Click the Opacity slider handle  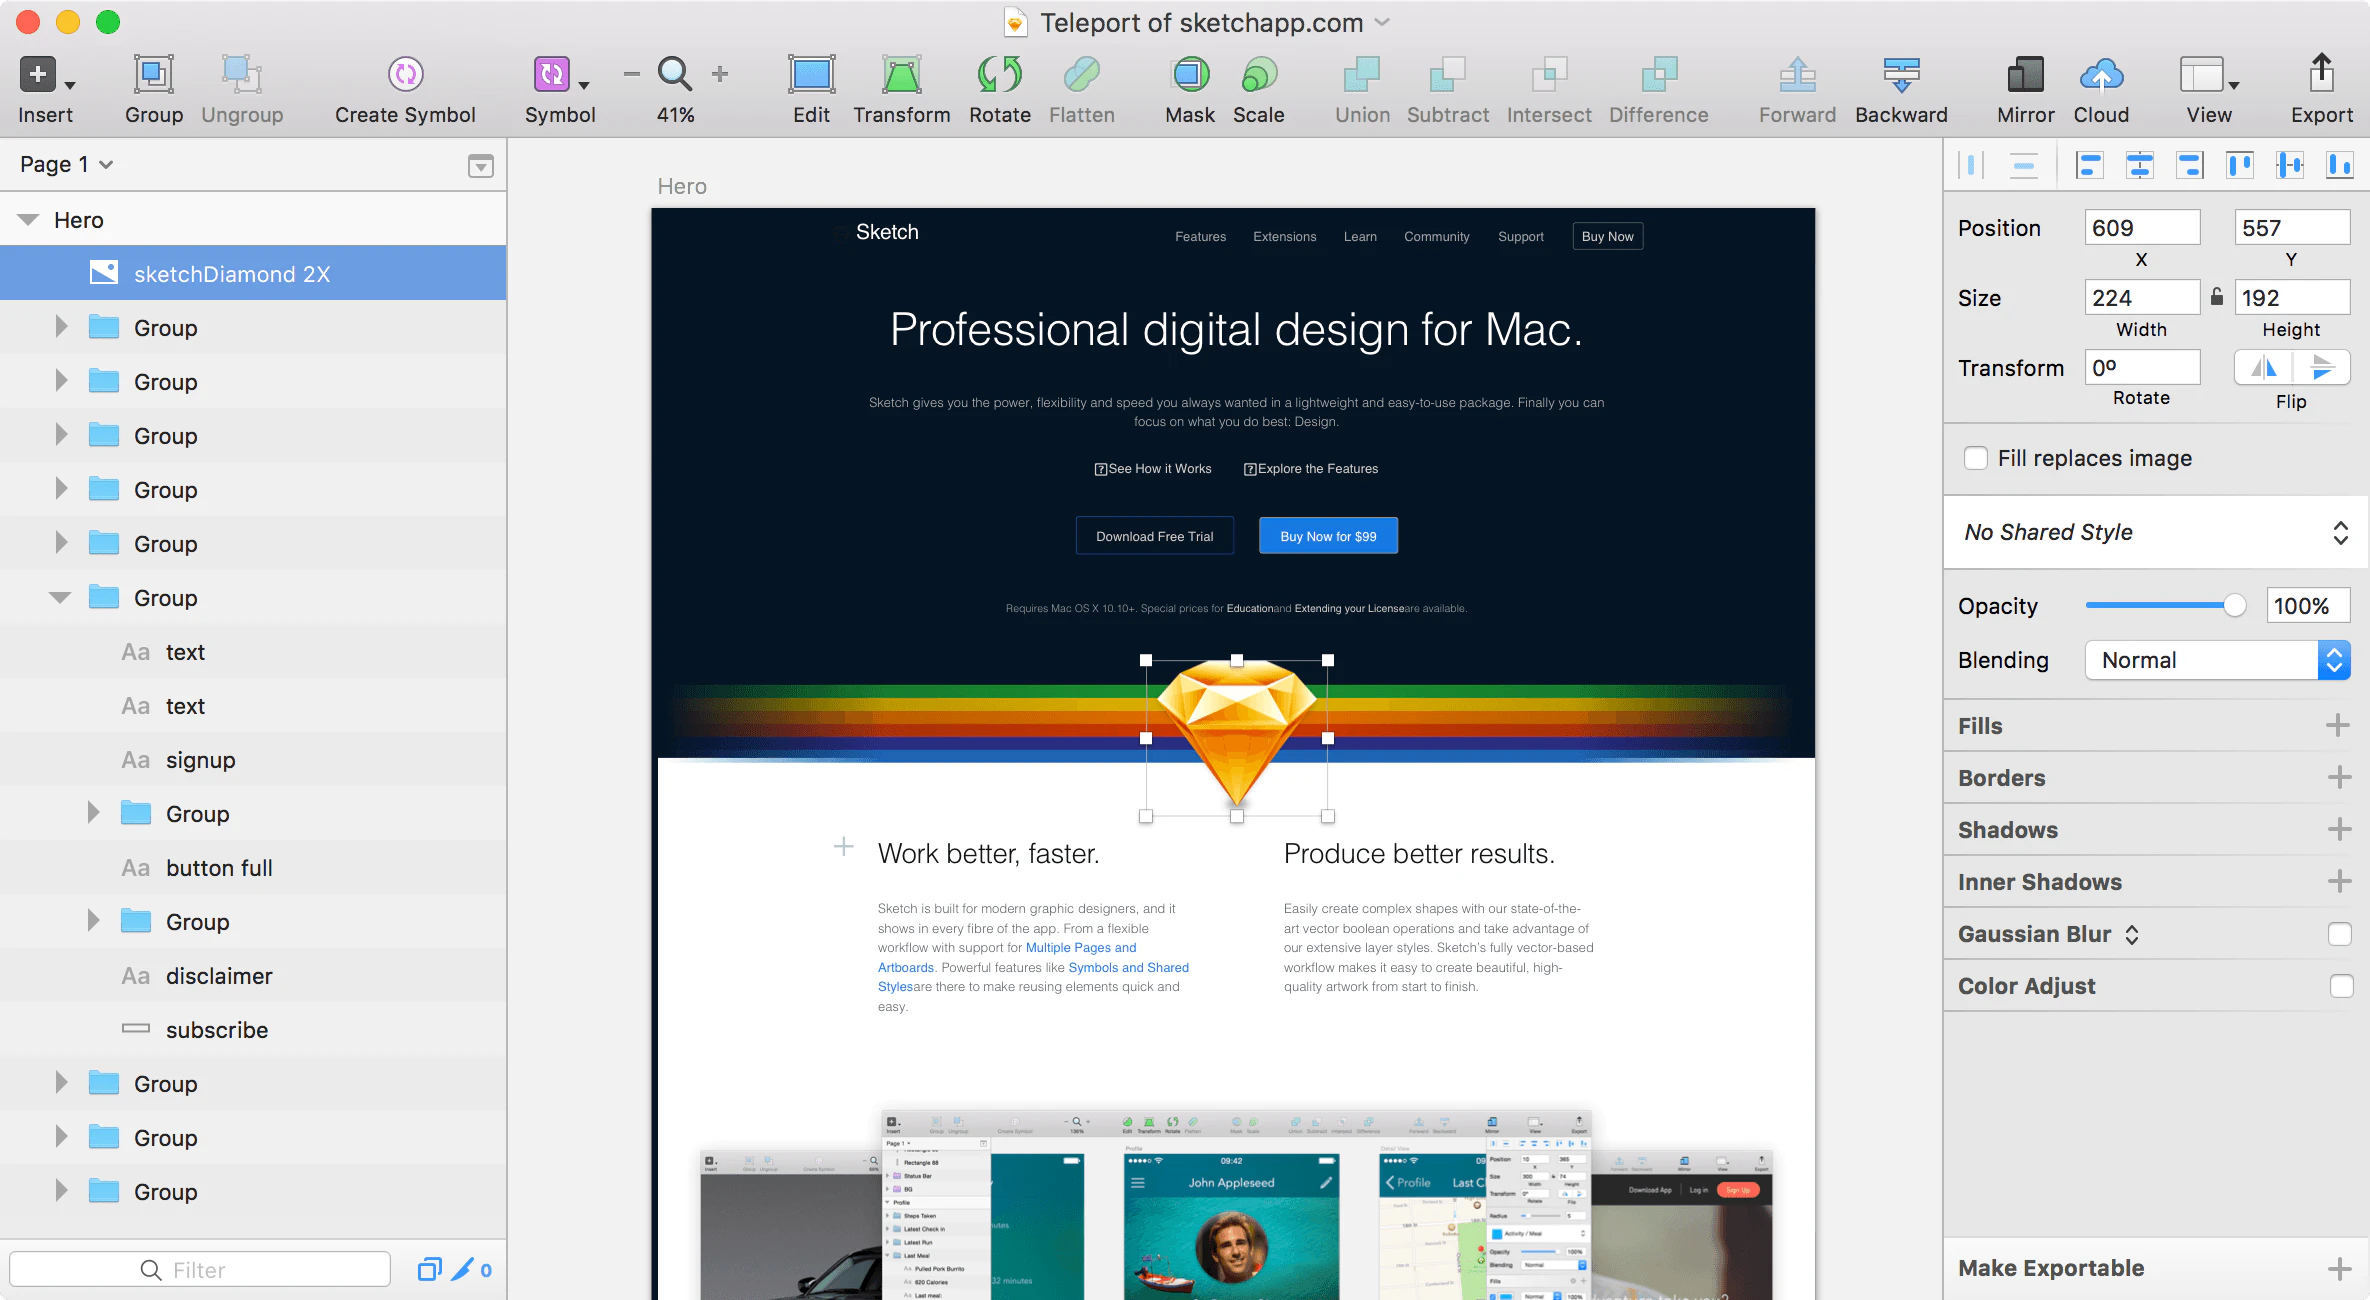point(2234,606)
